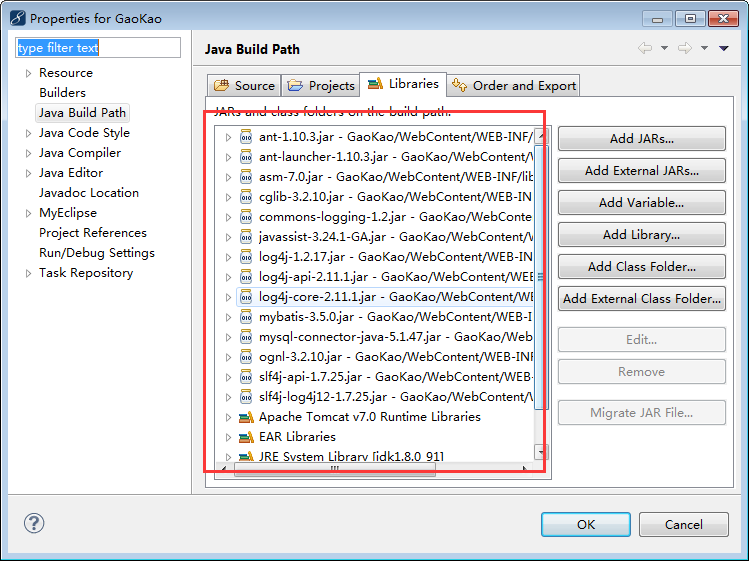This screenshot has width=749, height=561.
Task: Open the view menu dropdown triangle
Action: [724, 48]
